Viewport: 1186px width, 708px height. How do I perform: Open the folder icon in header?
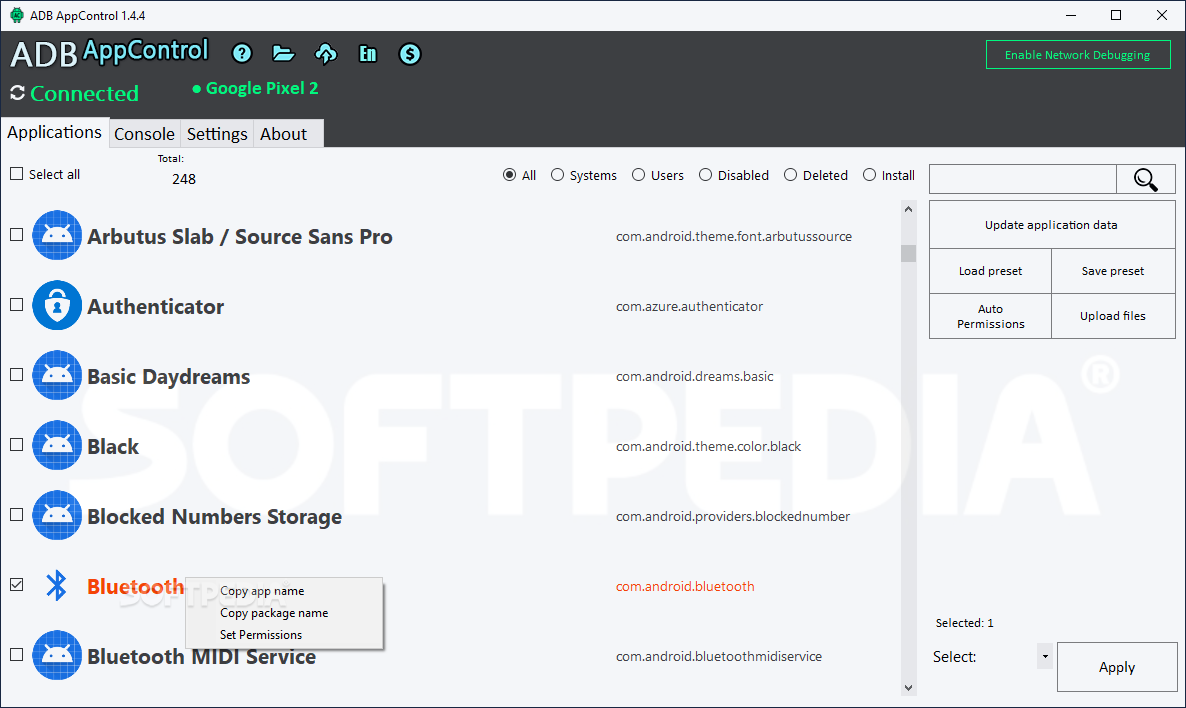click(x=283, y=53)
